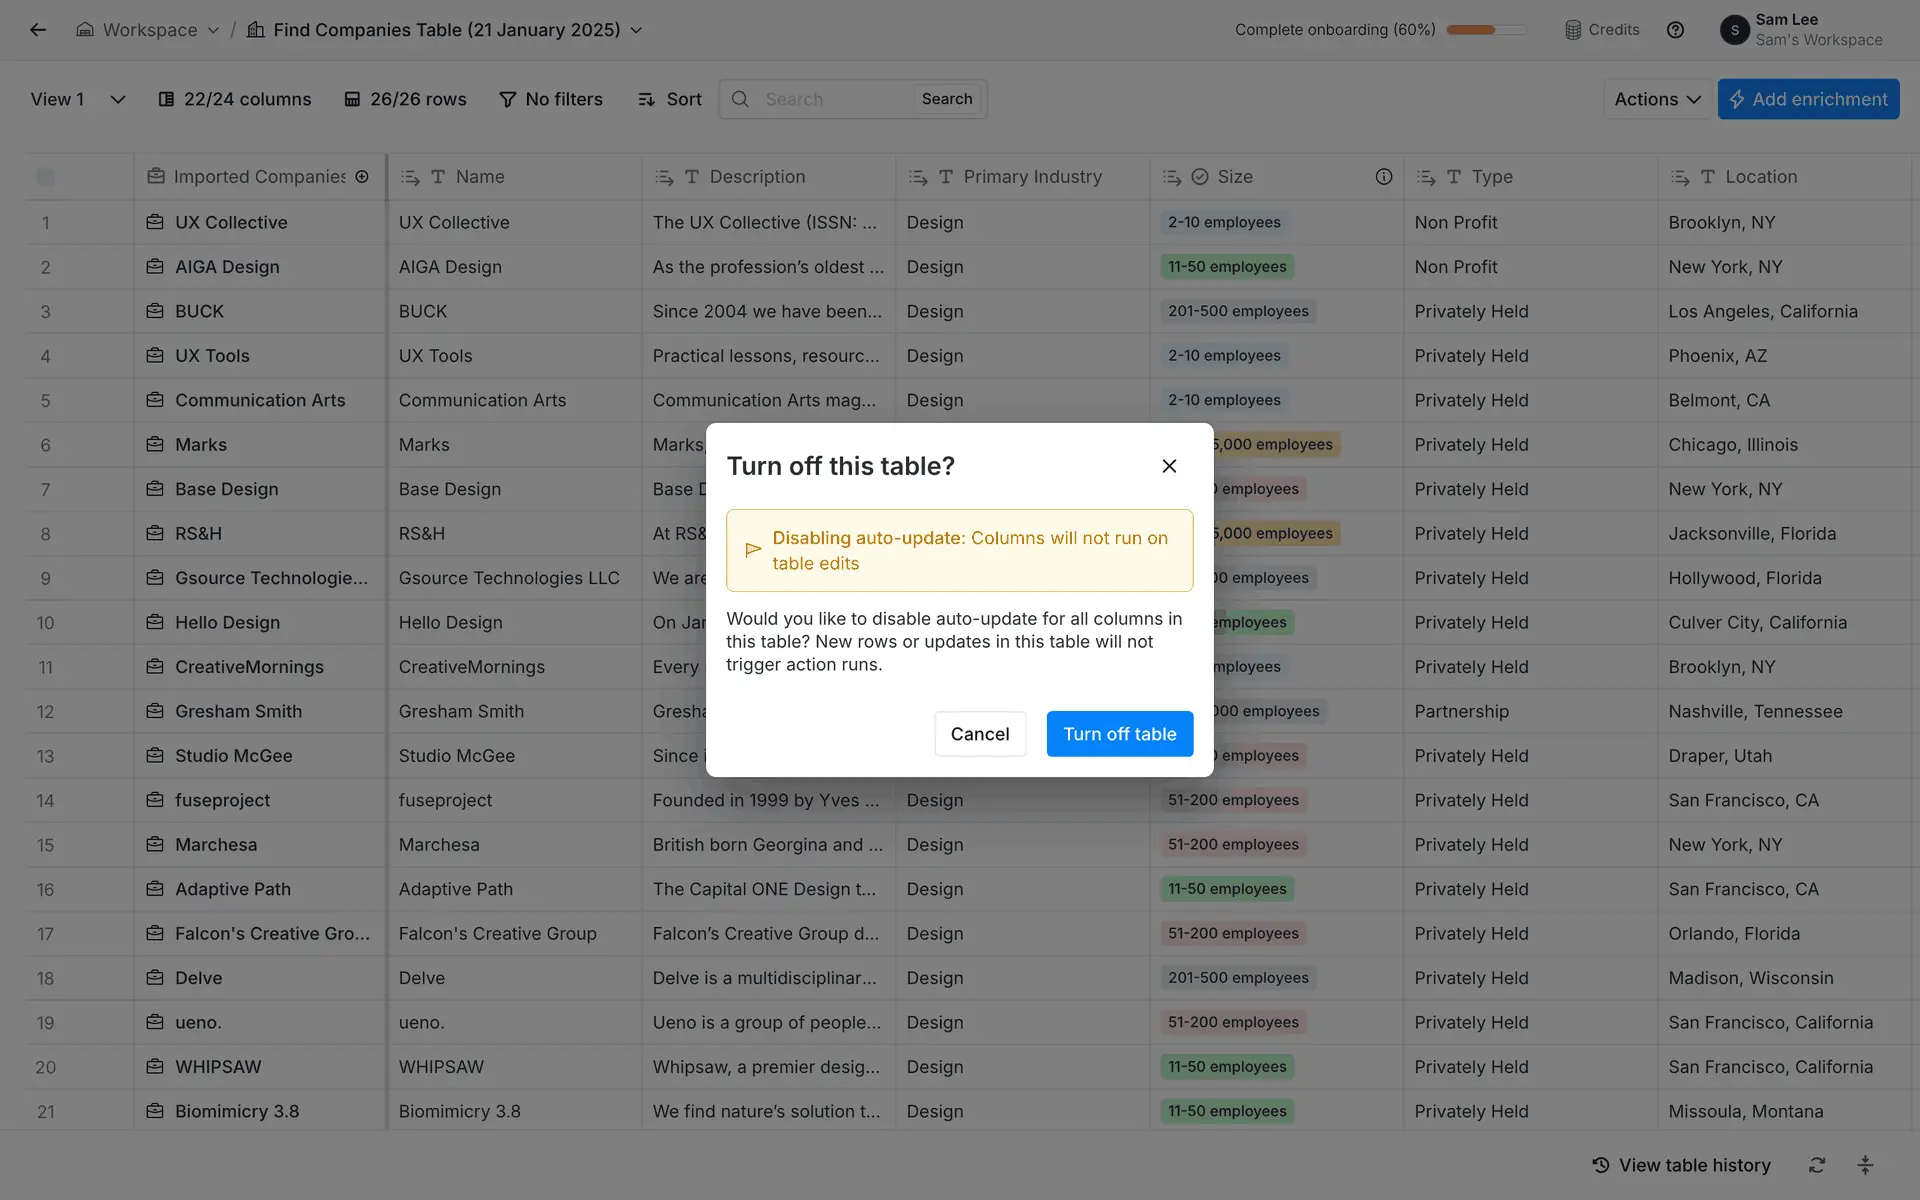Close the Turn off table dialog
Screen dimensions: 1920x1200
tap(1169, 466)
